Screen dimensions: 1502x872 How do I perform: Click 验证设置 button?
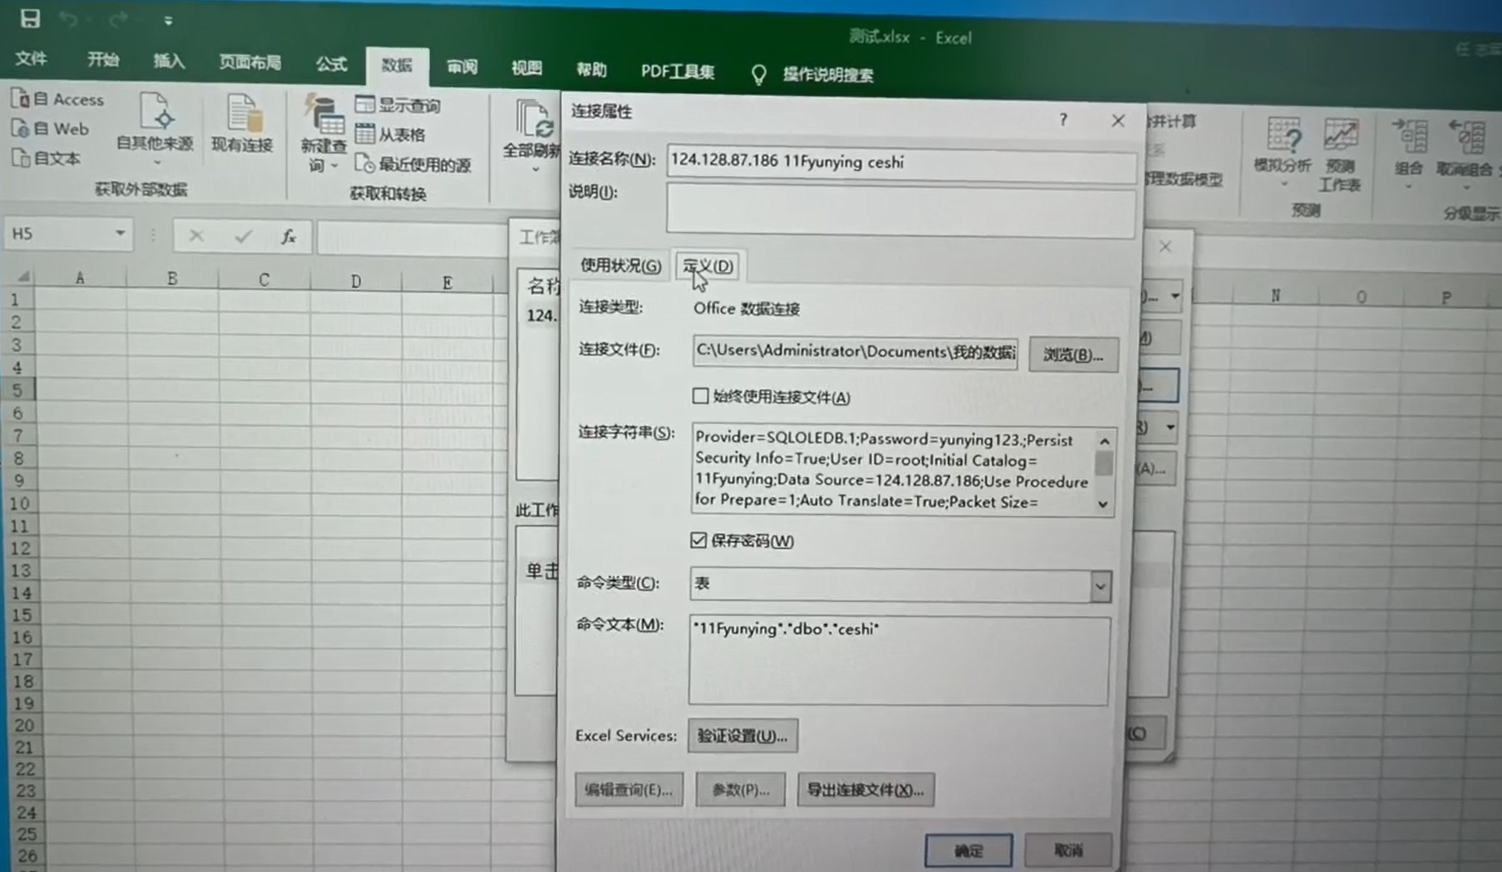pos(743,736)
